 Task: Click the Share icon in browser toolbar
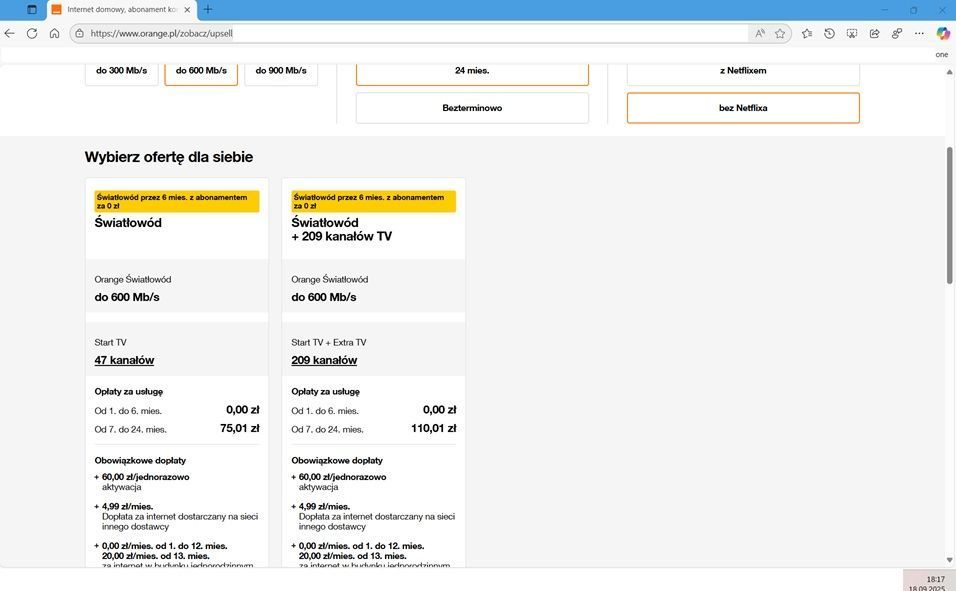click(x=874, y=33)
